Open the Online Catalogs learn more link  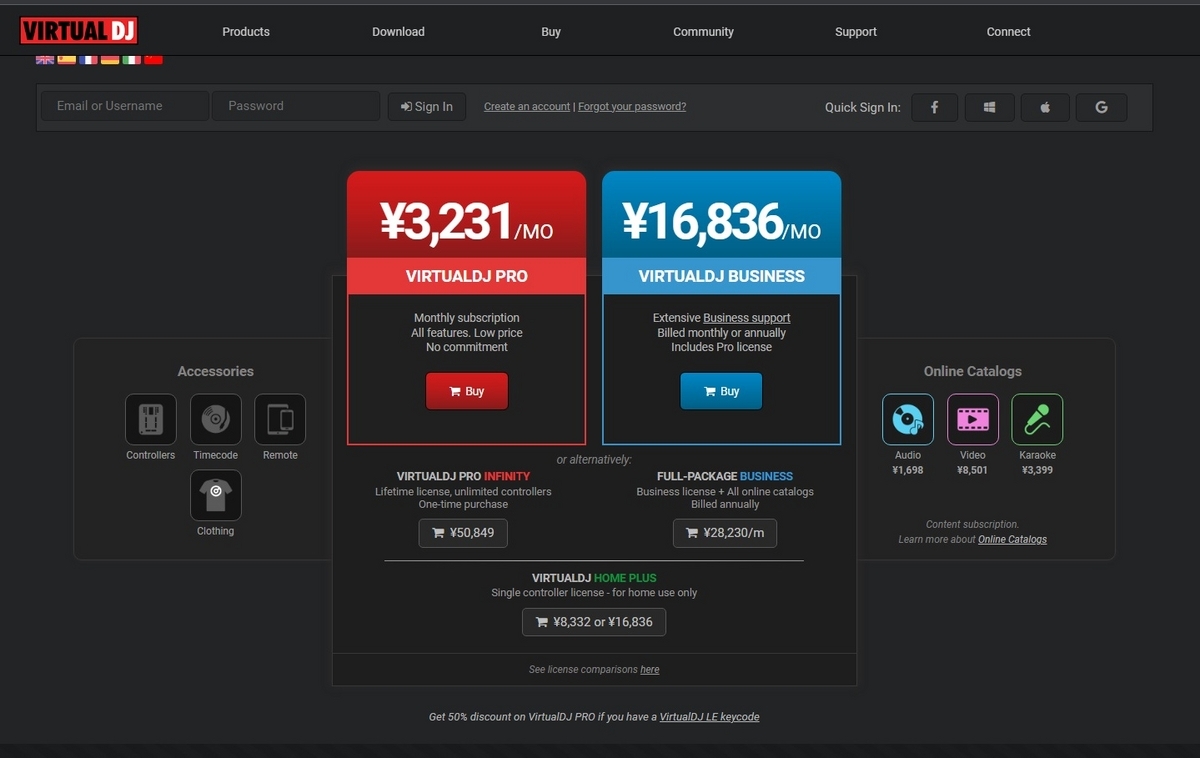pyautogui.click(x=1012, y=540)
